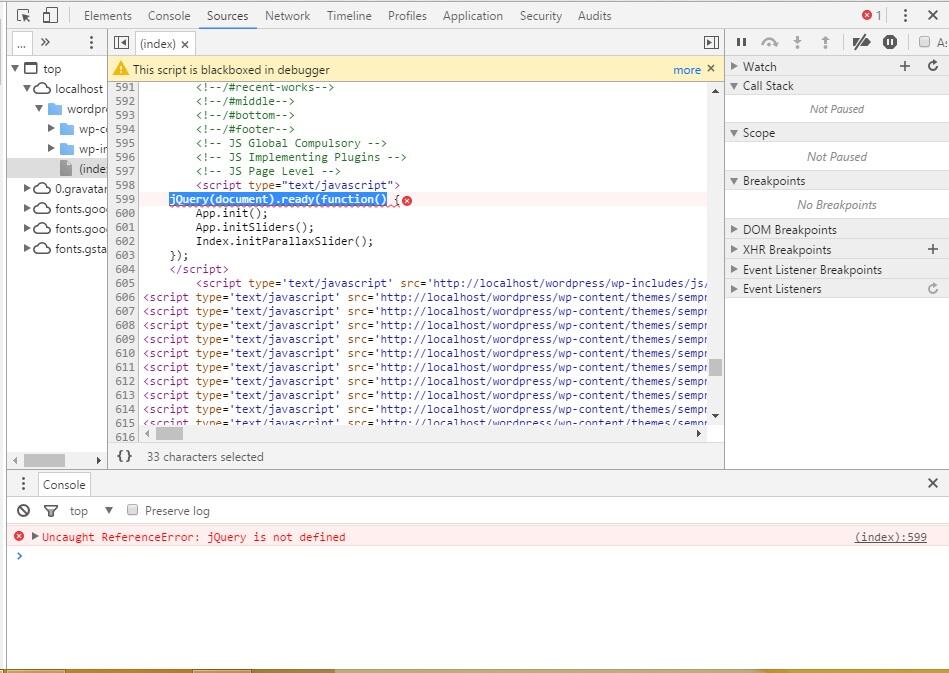This screenshot has height=673, width=949.
Task: Click the error marker on line 599
Action: click(x=407, y=200)
